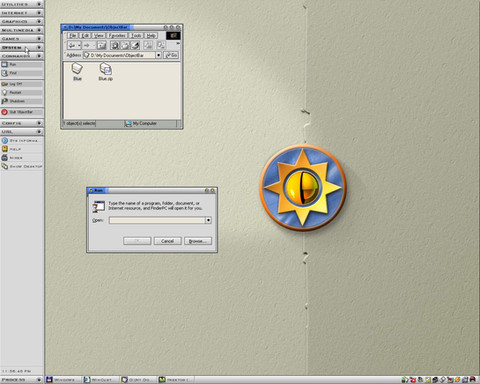Expand the Config sidebar section
The height and width of the screenshot is (384, 480).
pyautogui.click(x=22, y=123)
